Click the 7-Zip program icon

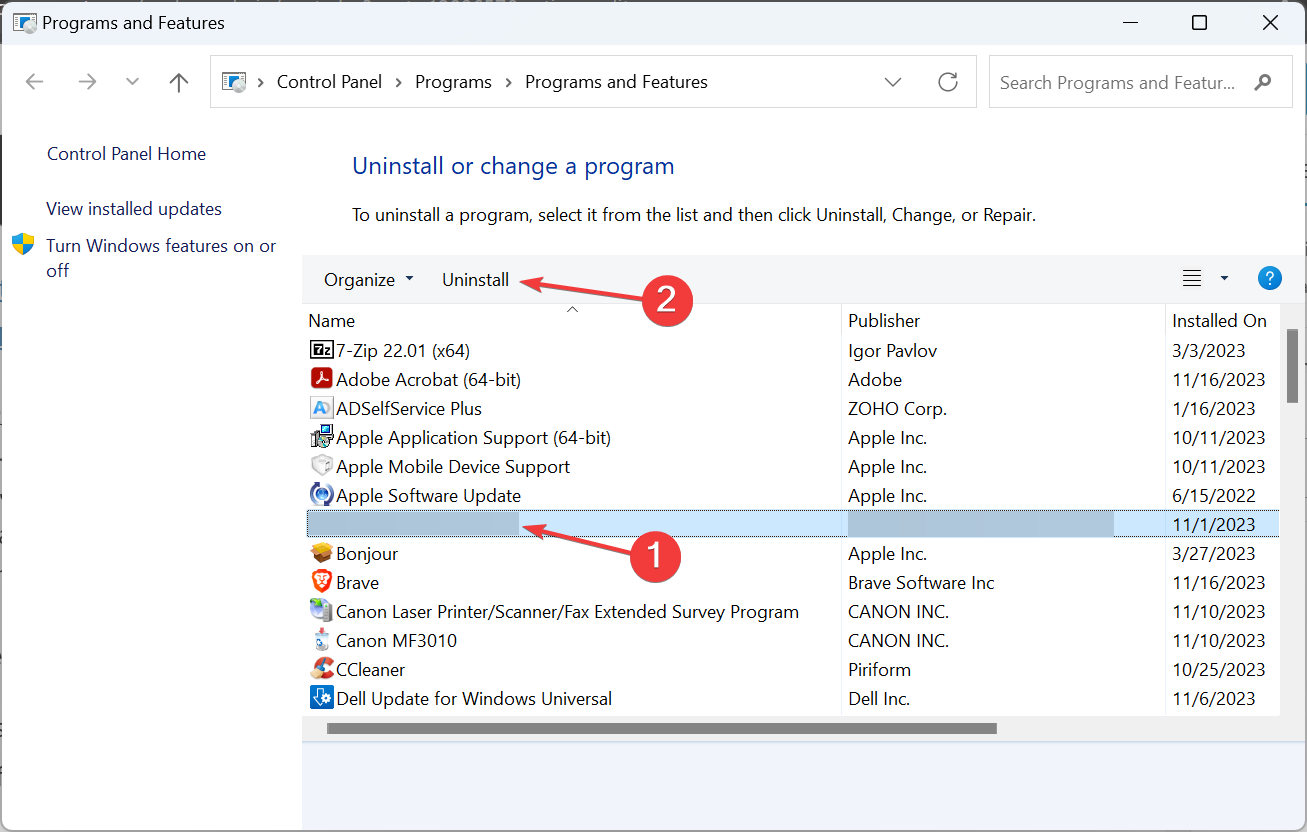click(x=321, y=351)
